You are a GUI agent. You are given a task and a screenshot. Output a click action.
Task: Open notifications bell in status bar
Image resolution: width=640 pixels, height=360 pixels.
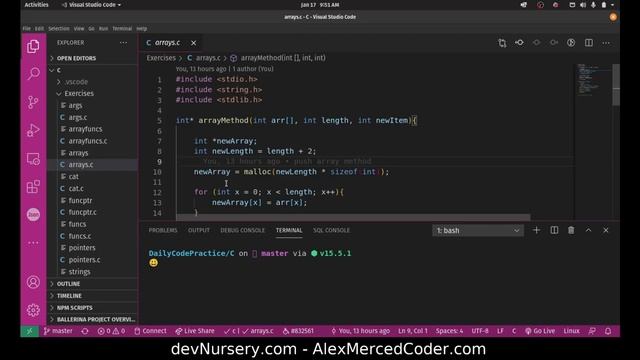pyautogui.click(x=608, y=331)
